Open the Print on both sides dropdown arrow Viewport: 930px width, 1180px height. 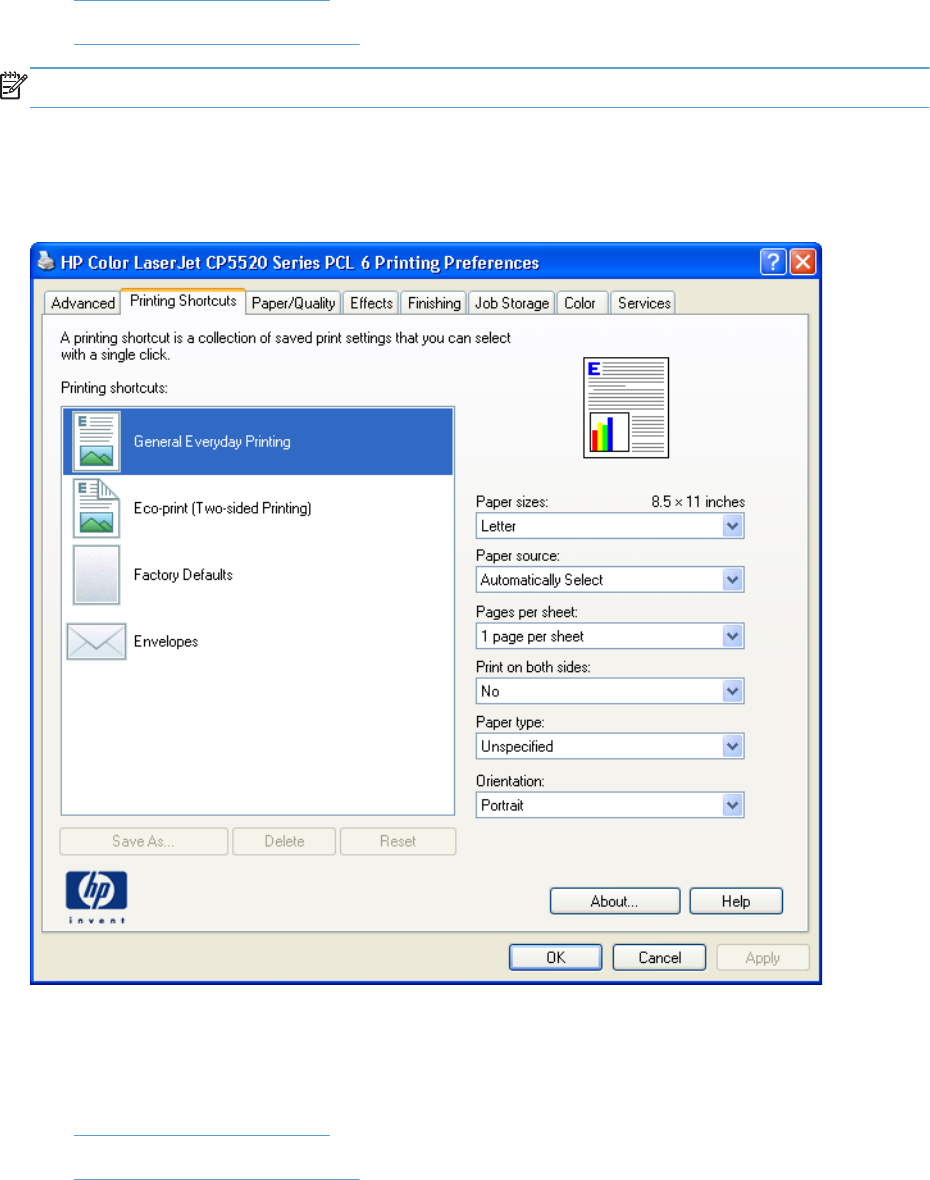pos(733,691)
